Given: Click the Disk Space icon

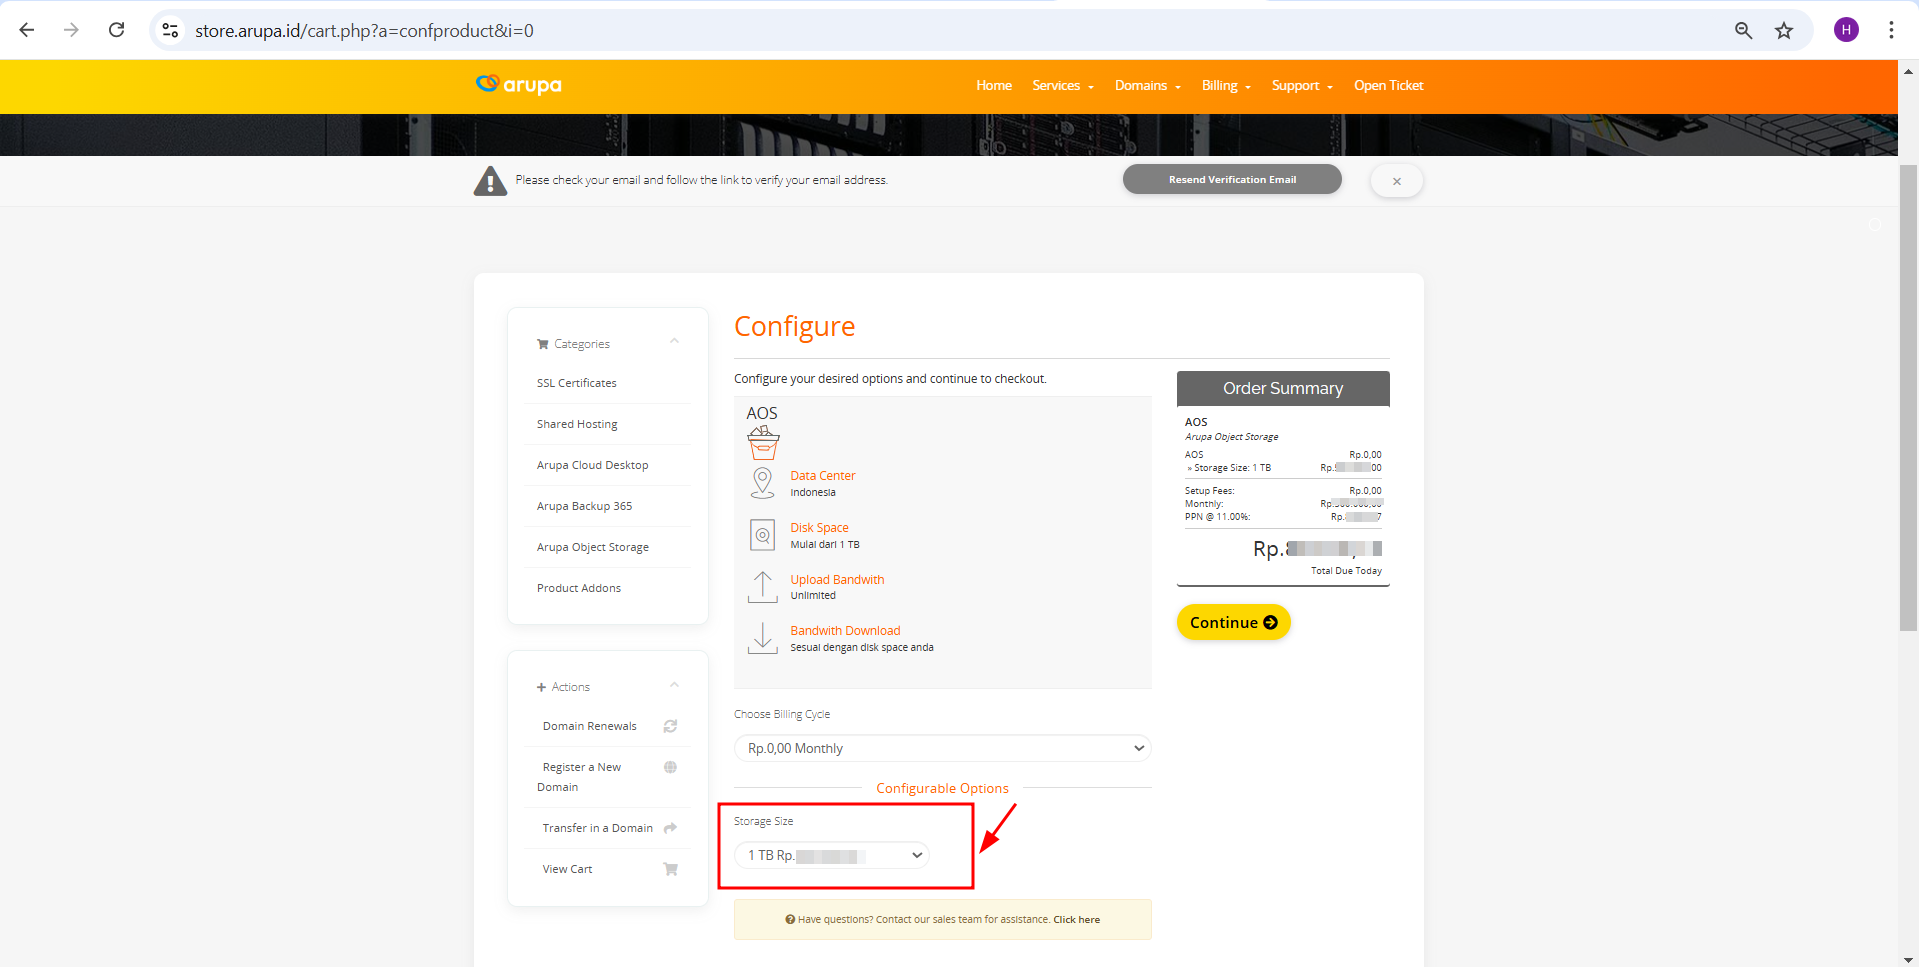Looking at the screenshot, I should 762,534.
